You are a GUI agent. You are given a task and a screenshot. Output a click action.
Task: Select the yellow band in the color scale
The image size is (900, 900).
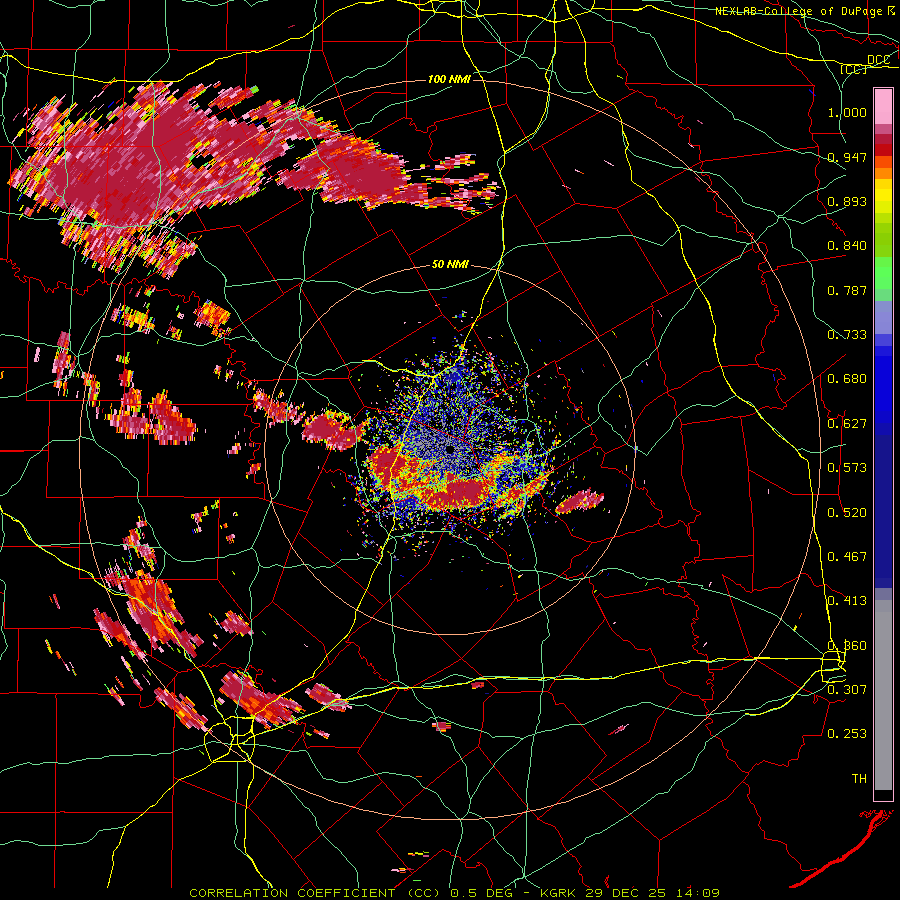click(x=883, y=197)
